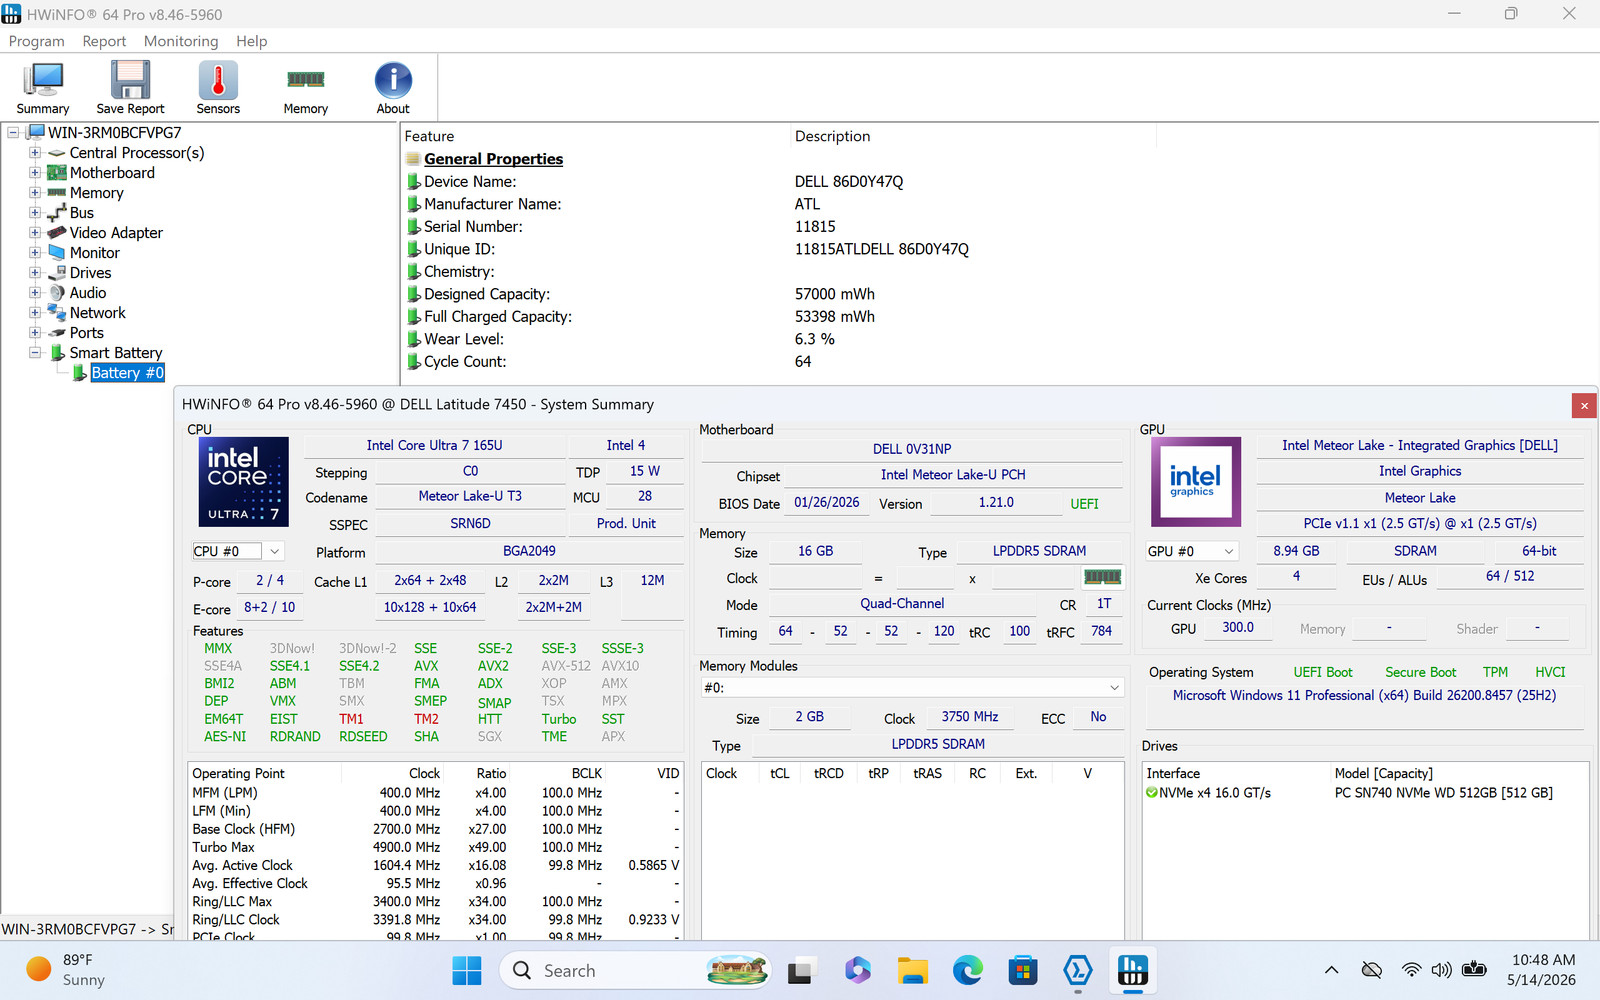Viewport: 1600px width, 1000px height.
Task: Open the GPU #0 selector dropdown
Action: tap(1229, 551)
